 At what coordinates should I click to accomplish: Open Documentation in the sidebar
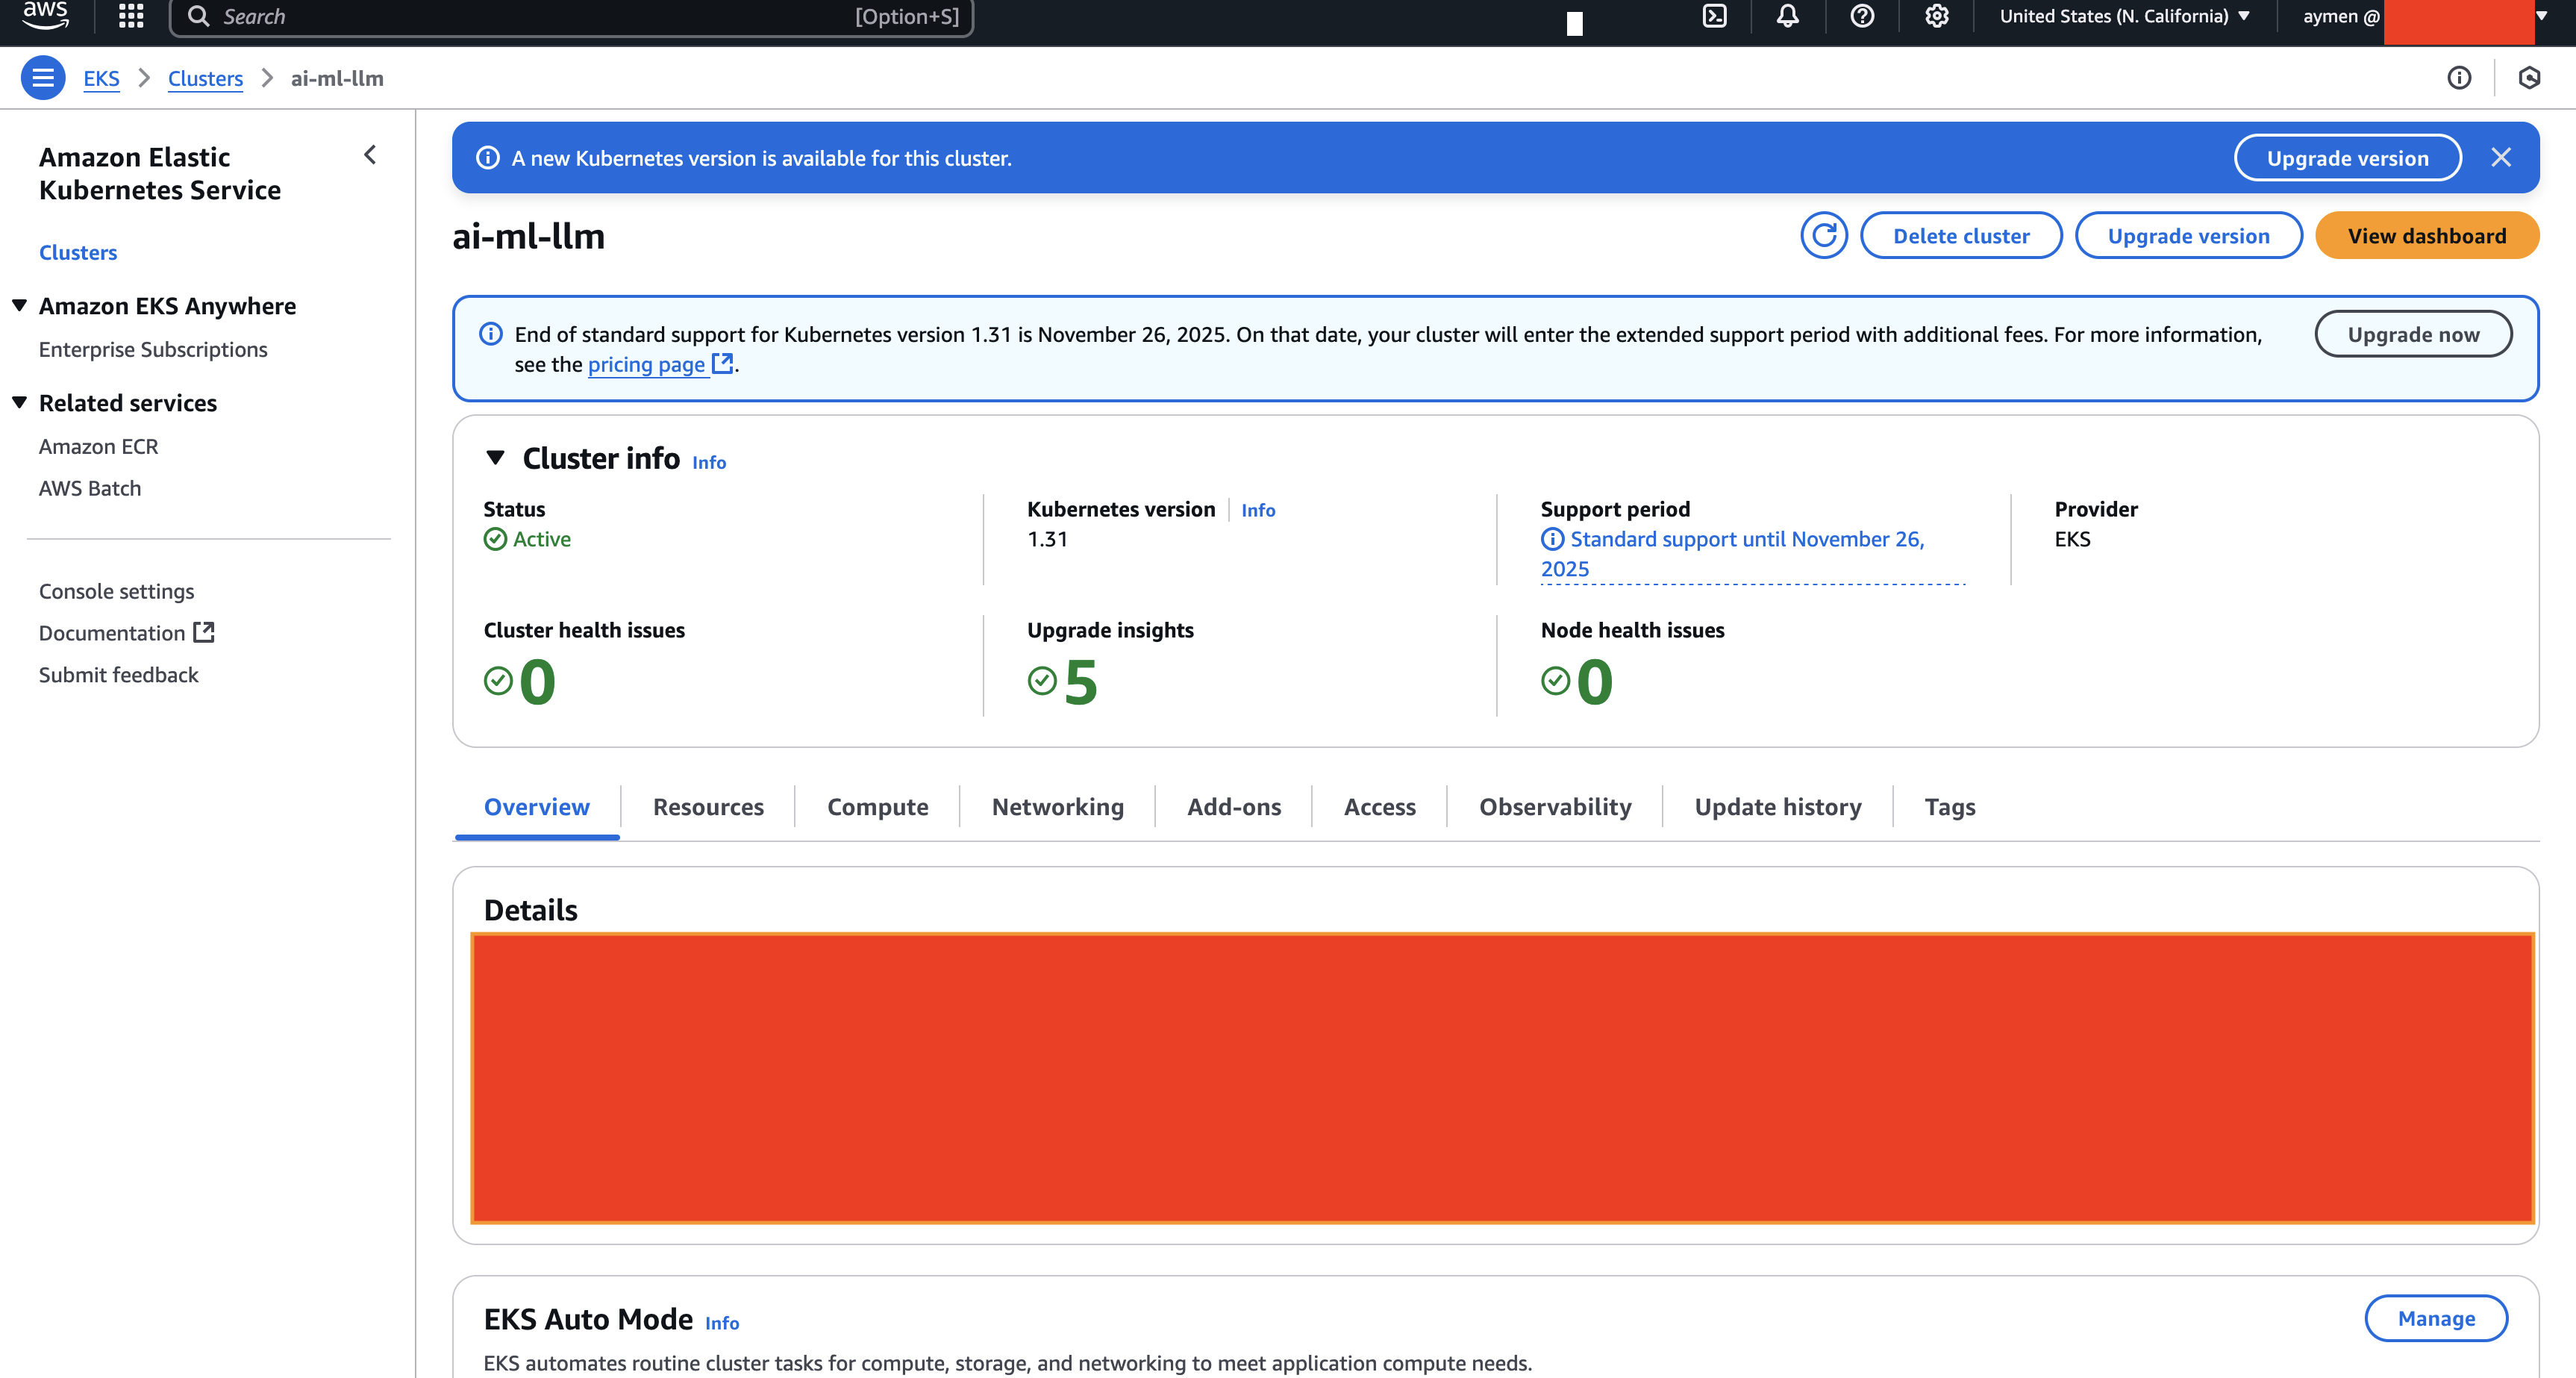pyautogui.click(x=112, y=633)
